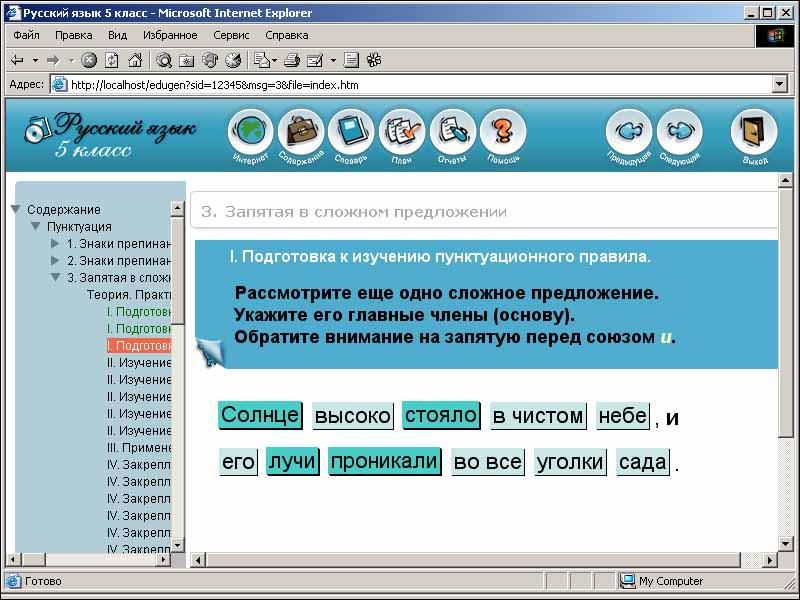Open the Сервис menu
Image resolution: width=800 pixels, height=600 pixels.
[231, 35]
